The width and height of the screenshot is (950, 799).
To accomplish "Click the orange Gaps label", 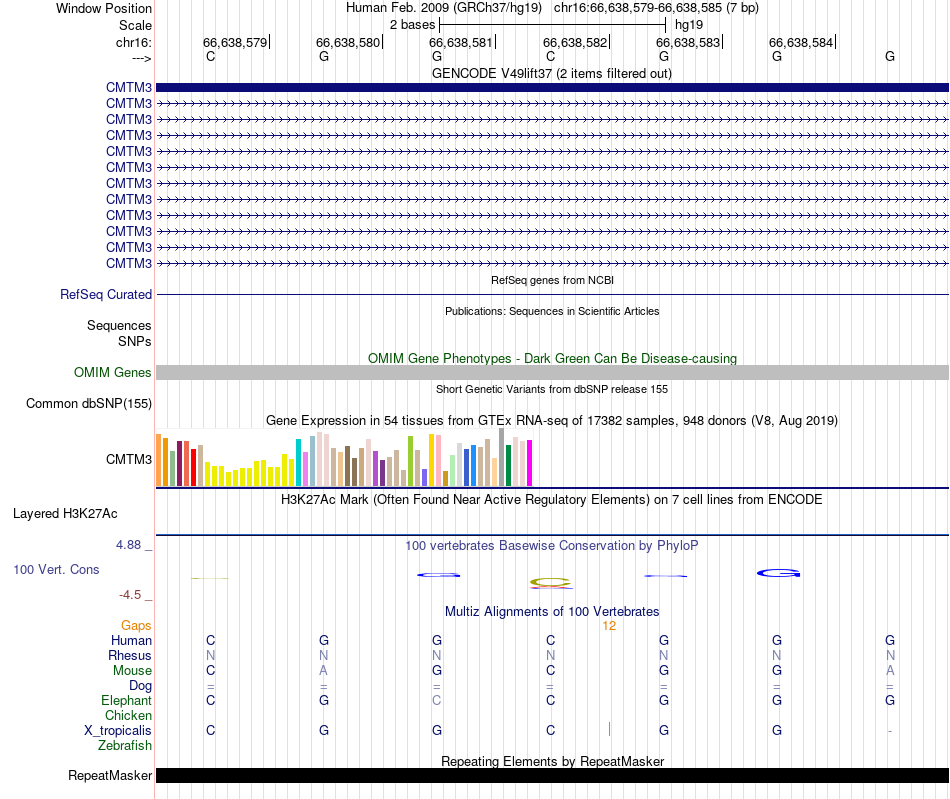I will pyautogui.click(x=136, y=625).
